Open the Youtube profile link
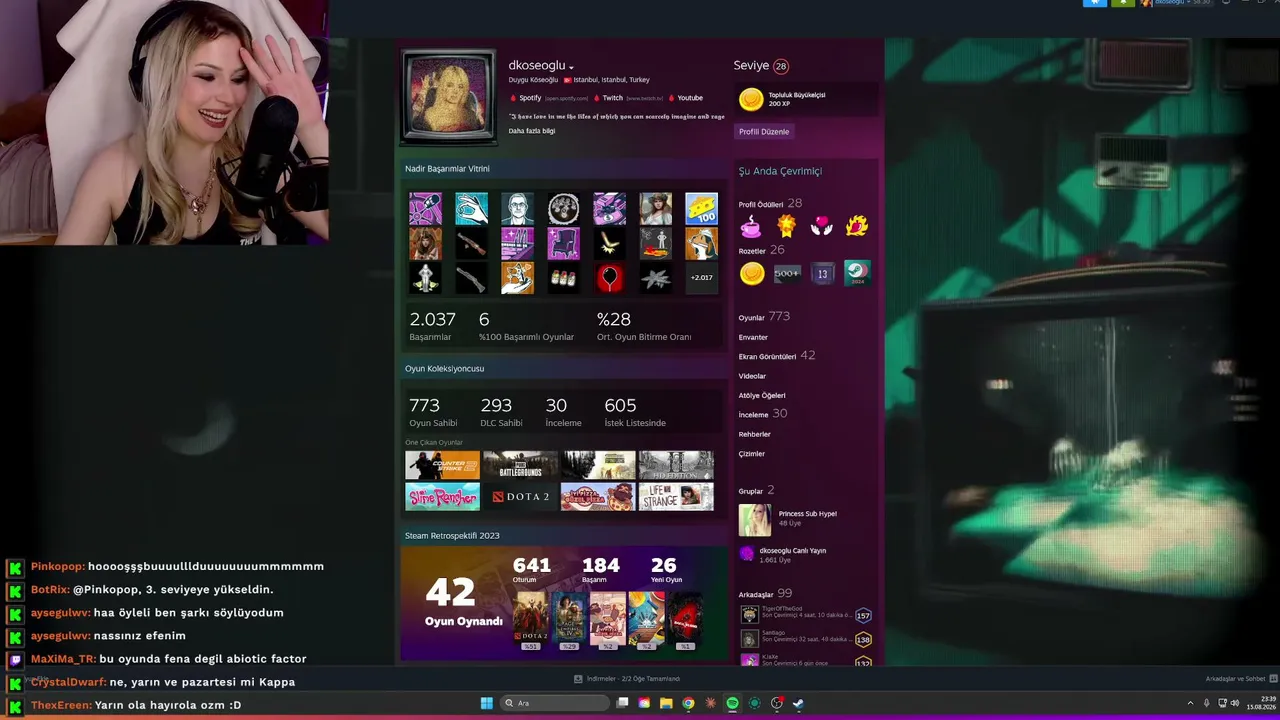 [x=690, y=98]
